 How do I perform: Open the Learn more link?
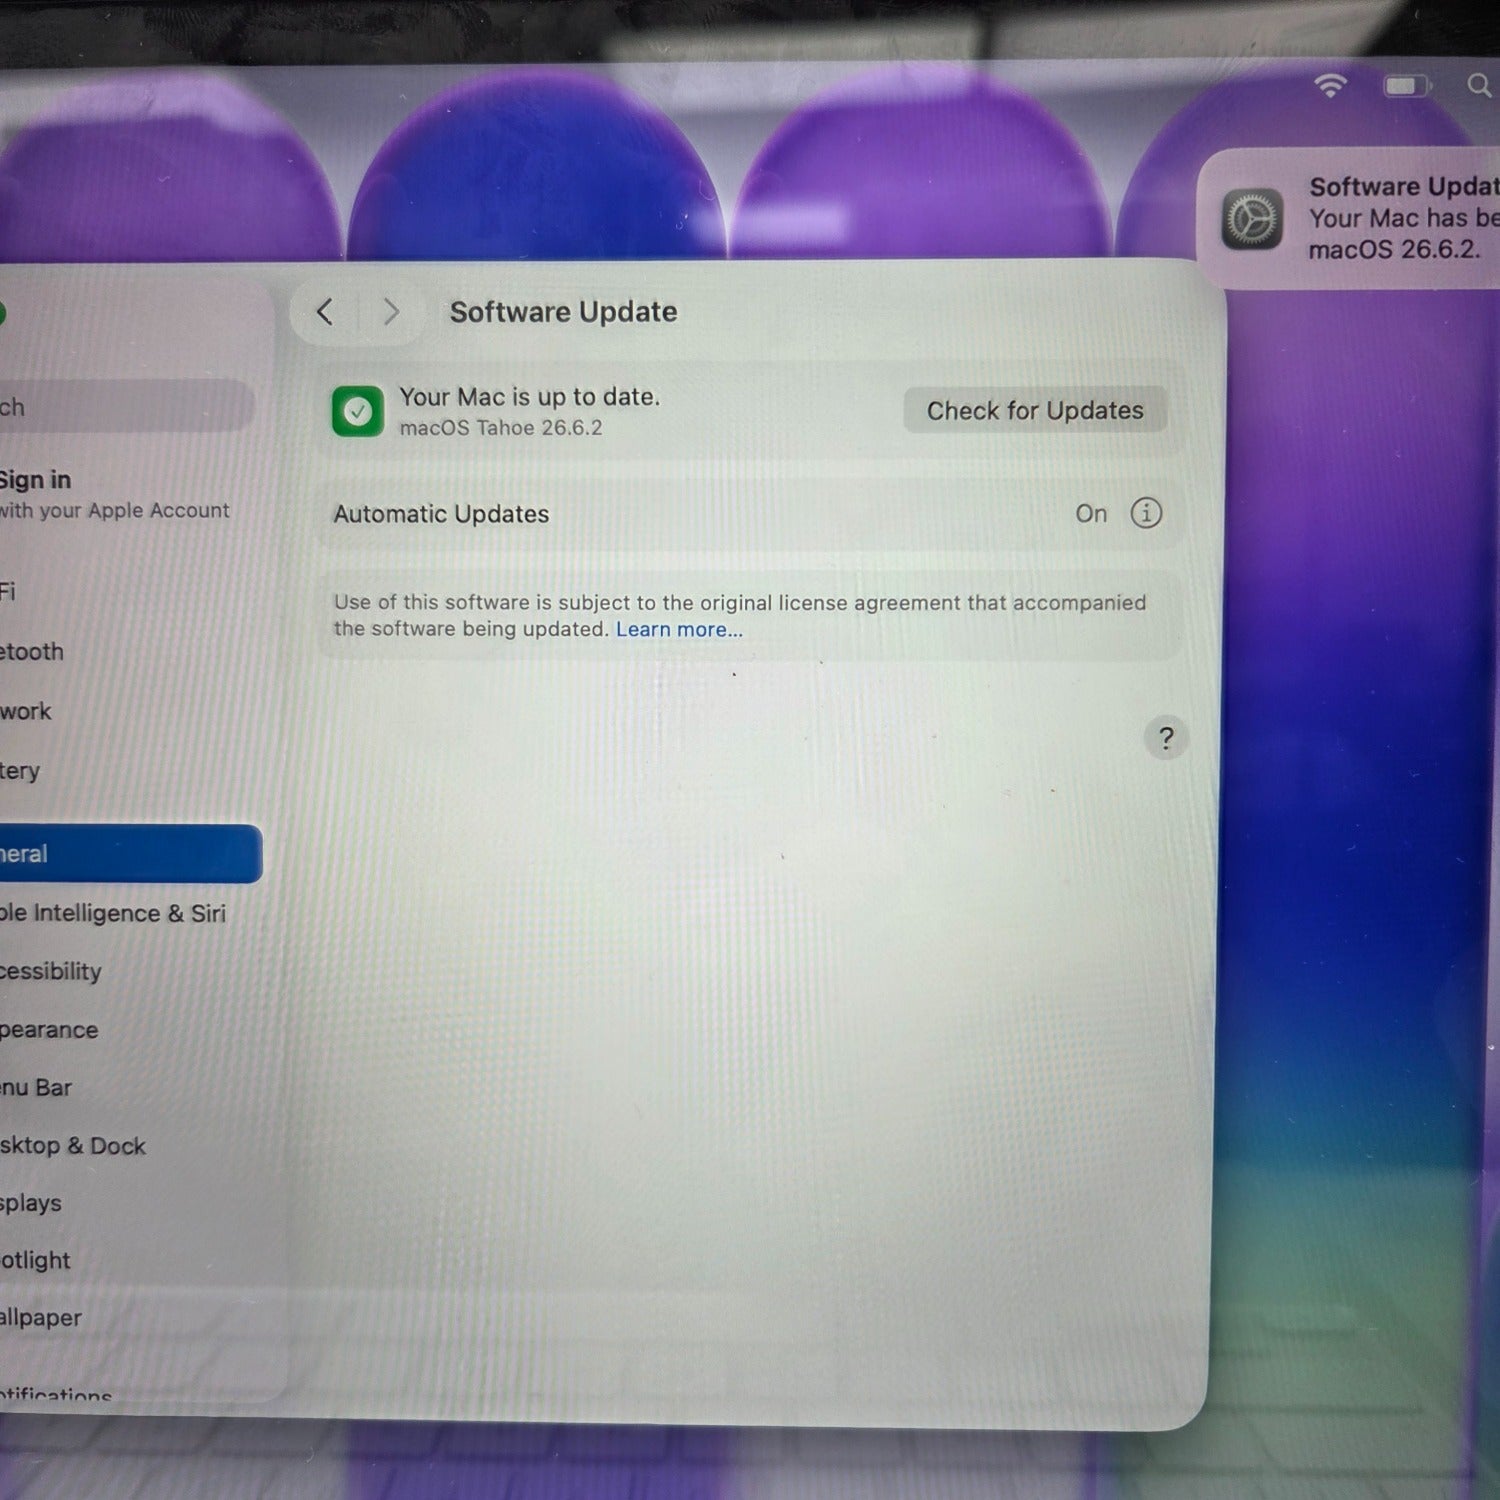point(679,629)
